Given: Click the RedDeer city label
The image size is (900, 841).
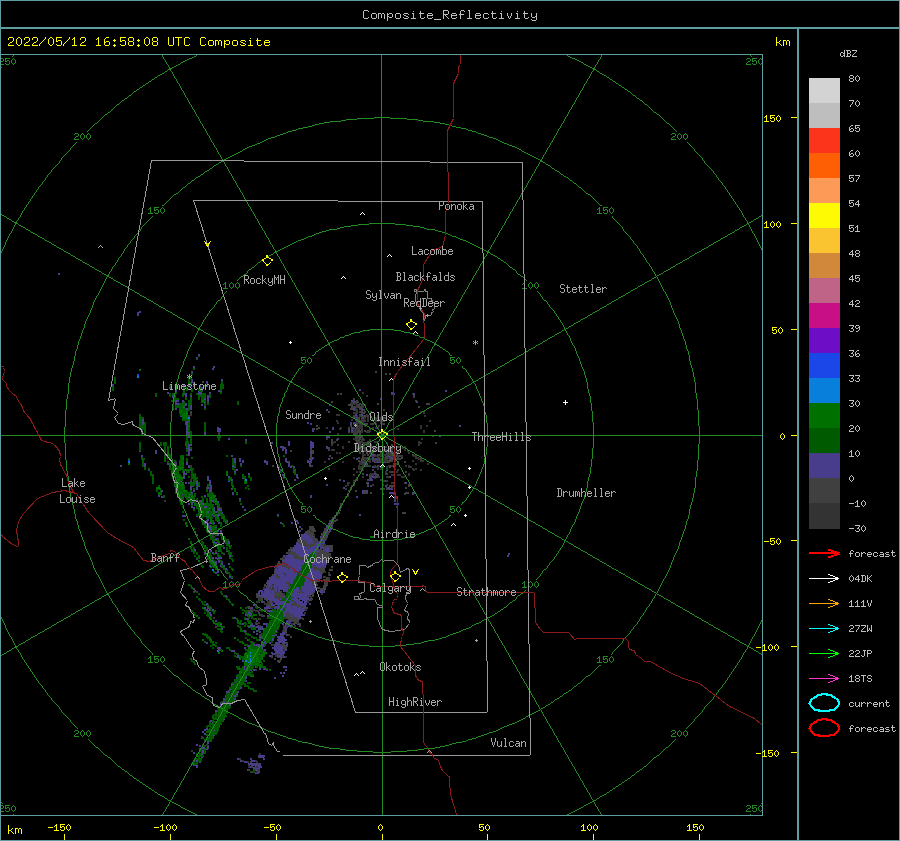Looking at the screenshot, I should click(x=424, y=303).
